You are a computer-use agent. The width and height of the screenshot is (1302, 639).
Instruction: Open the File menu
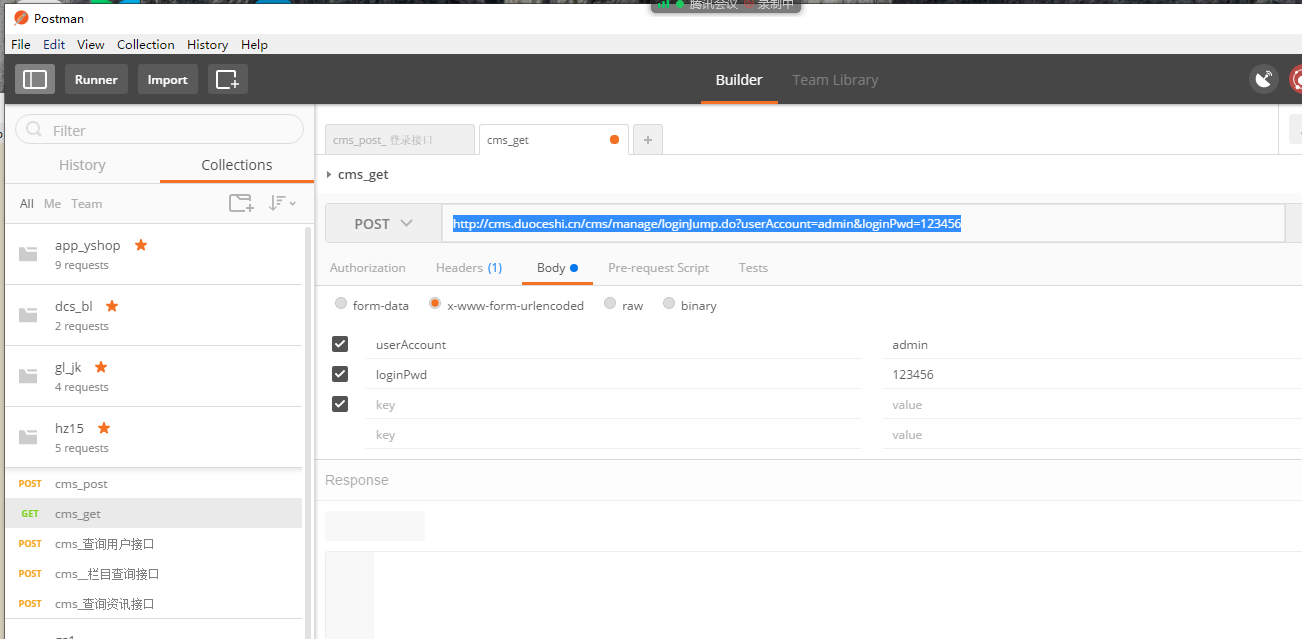(x=21, y=44)
